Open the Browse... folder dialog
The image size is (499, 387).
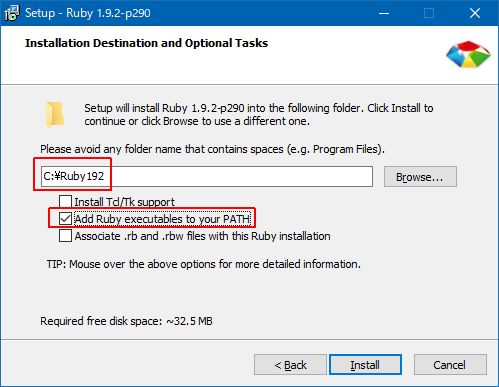(x=420, y=177)
